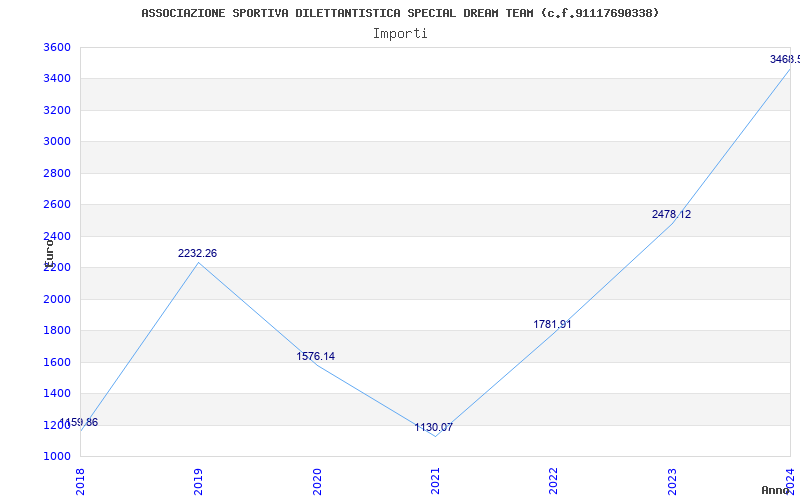Select the 1781.91 data label for 2022
Image resolution: width=800 pixels, height=500 pixels.
[x=552, y=324]
